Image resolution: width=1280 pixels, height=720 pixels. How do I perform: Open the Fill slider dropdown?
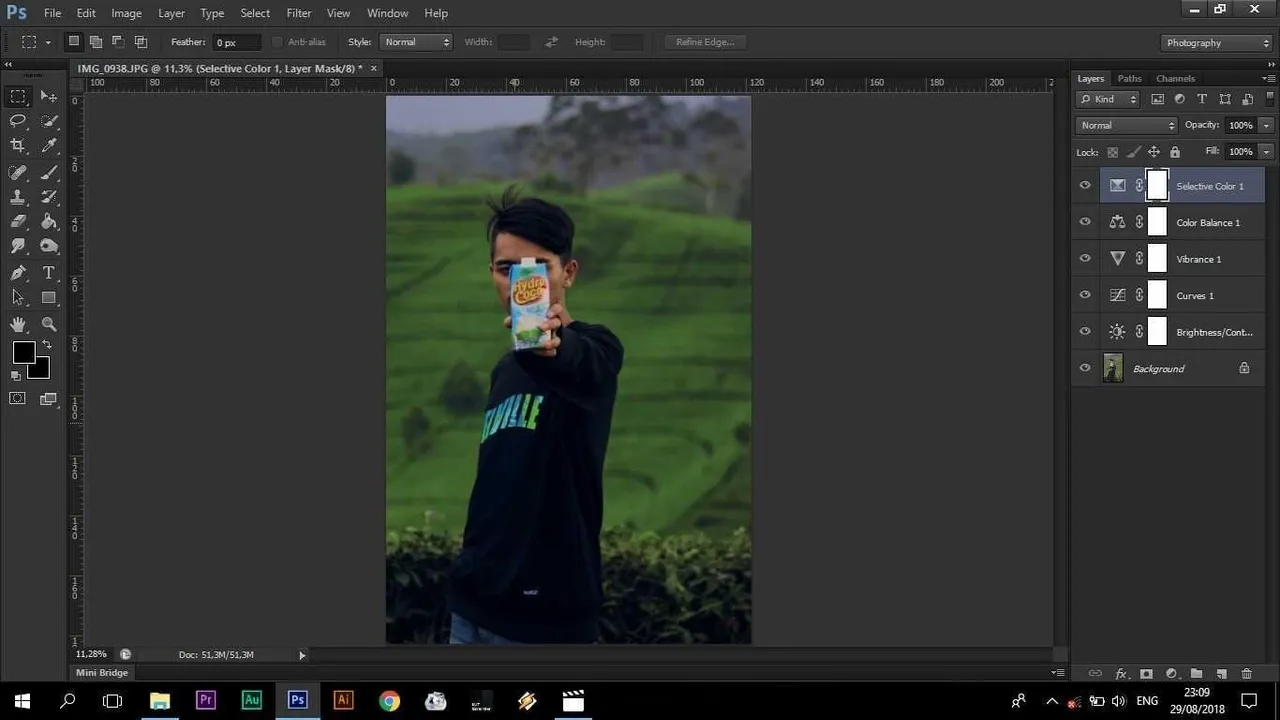pyautogui.click(x=1266, y=151)
